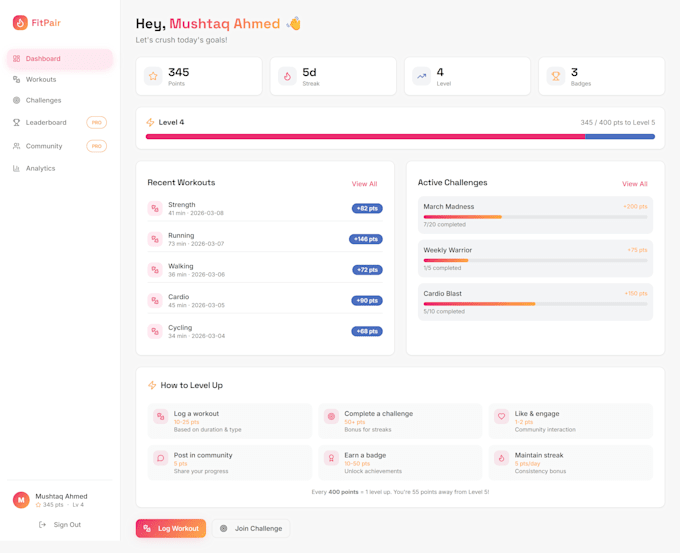The width and height of the screenshot is (680, 553).
Task: Open the Analytics page
Action: click(60, 168)
